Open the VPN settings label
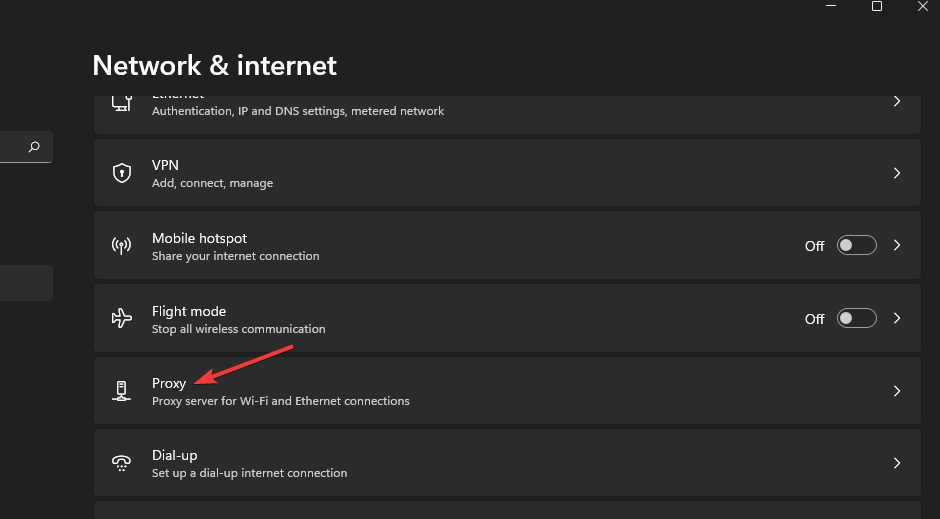Screen dimensions: 940x519 [165, 165]
